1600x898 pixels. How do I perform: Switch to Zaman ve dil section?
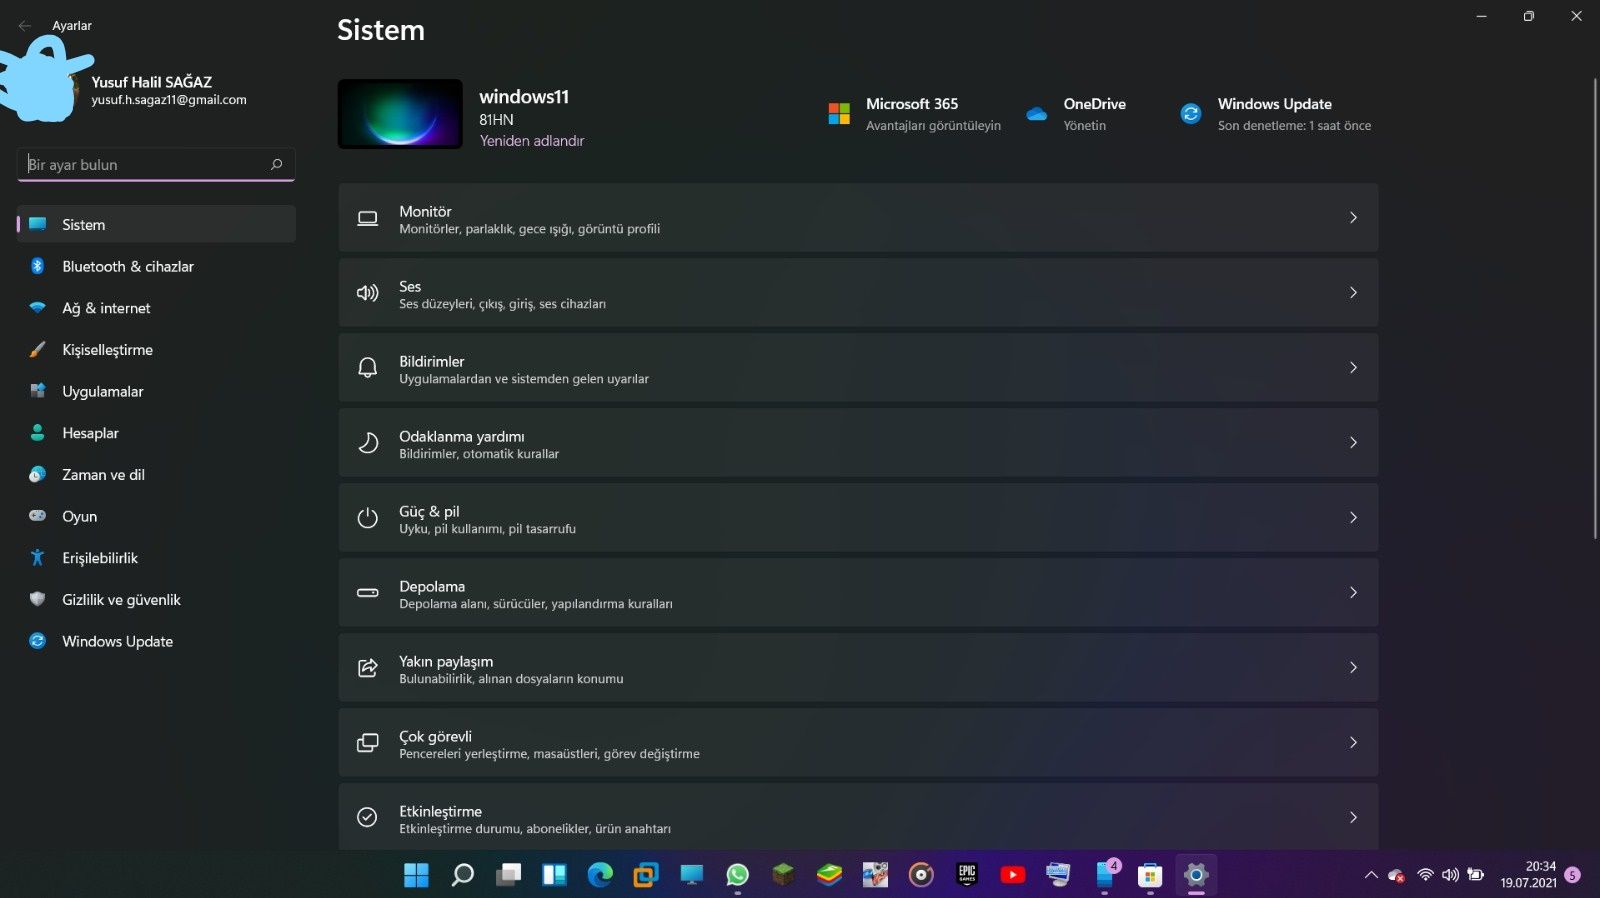(x=103, y=475)
